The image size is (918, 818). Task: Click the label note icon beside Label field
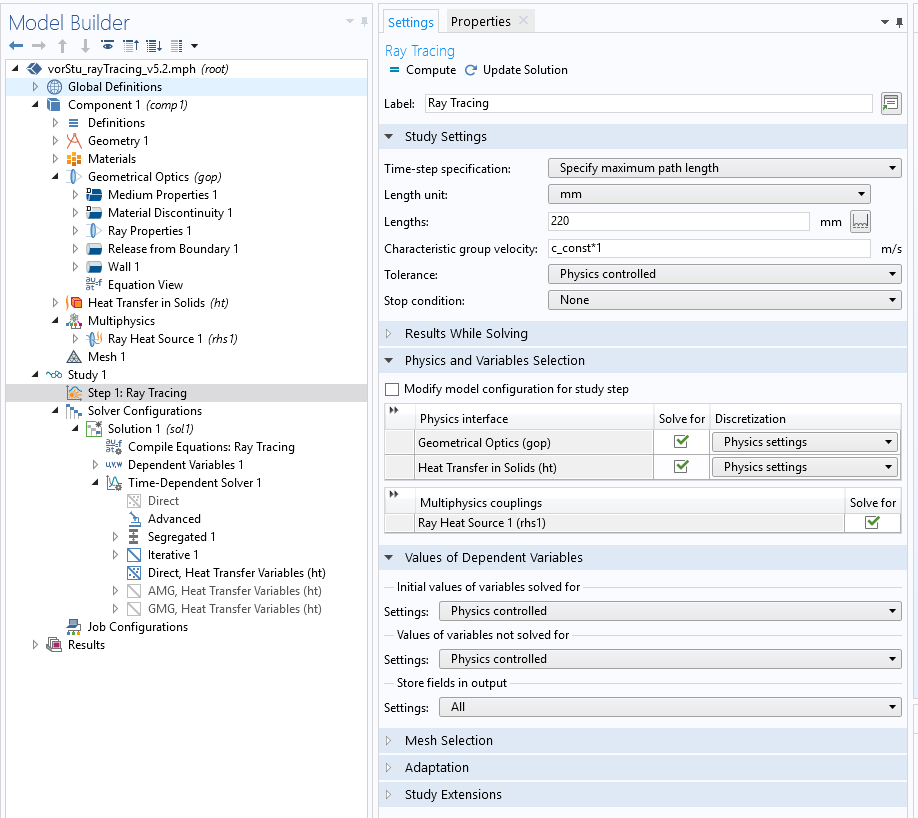[890, 103]
